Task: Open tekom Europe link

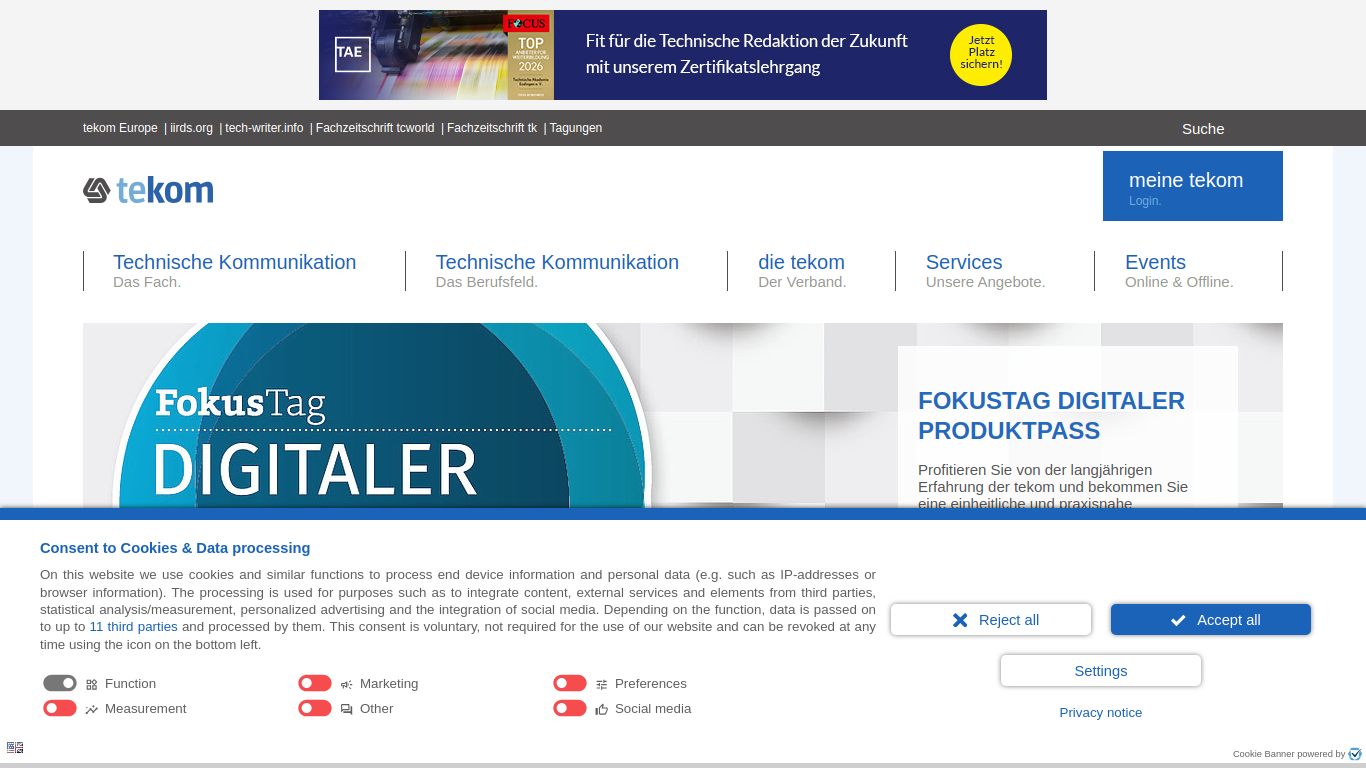Action: [120, 128]
